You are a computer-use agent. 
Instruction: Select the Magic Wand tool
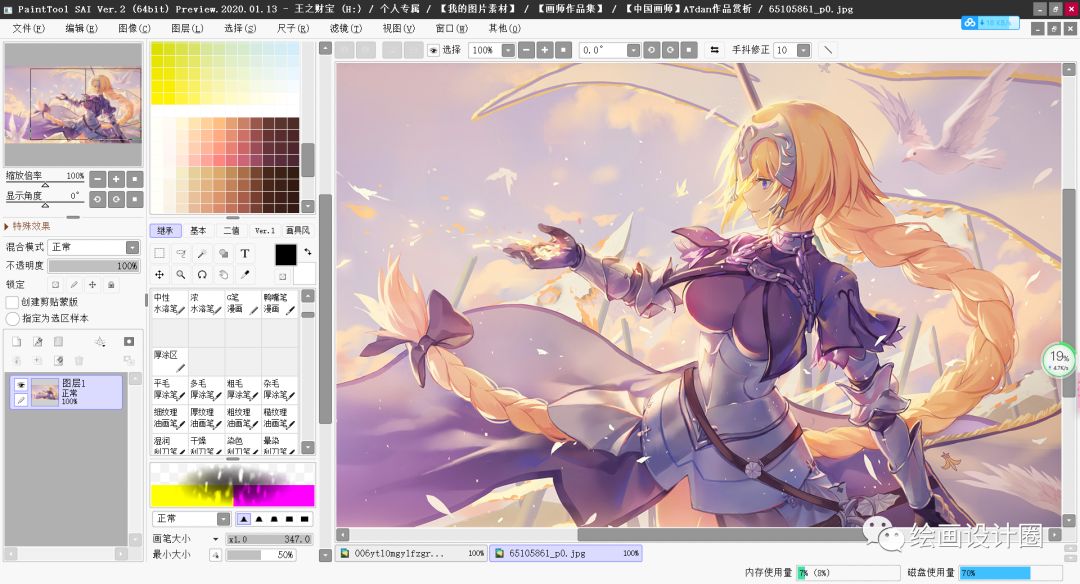[202, 253]
